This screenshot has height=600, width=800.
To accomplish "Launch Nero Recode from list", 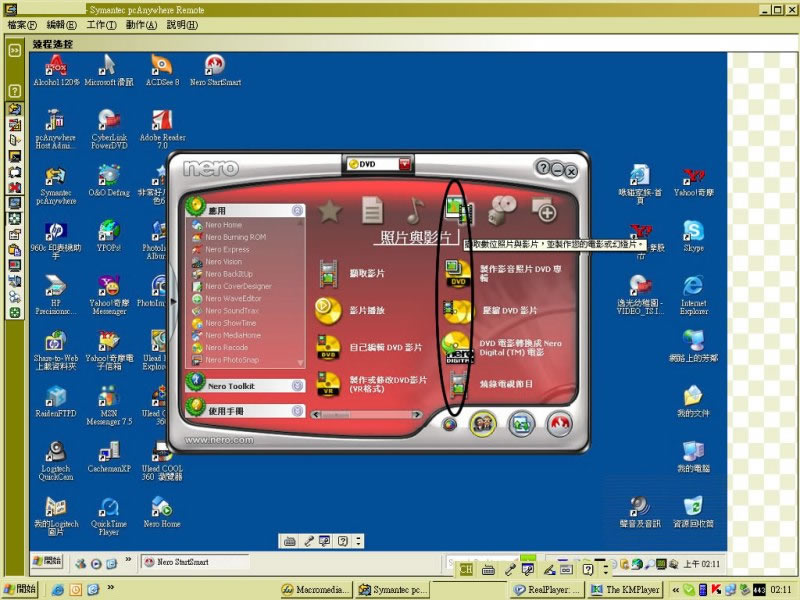I will pos(226,347).
